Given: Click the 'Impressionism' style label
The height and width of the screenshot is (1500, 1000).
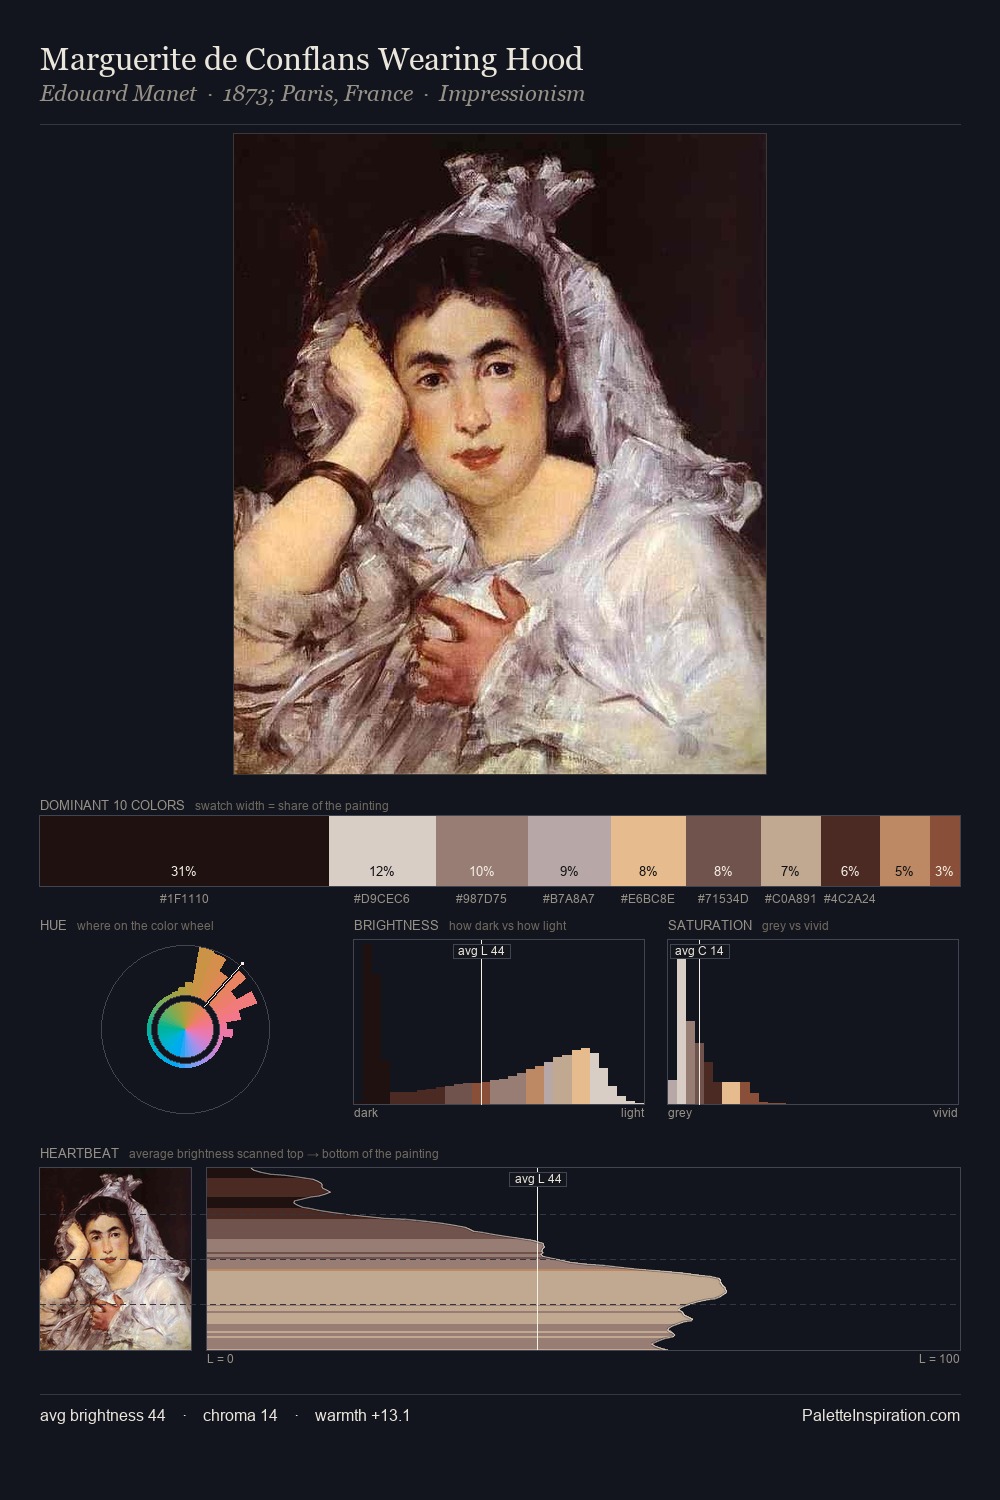Looking at the screenshot, I should (511, 94).
